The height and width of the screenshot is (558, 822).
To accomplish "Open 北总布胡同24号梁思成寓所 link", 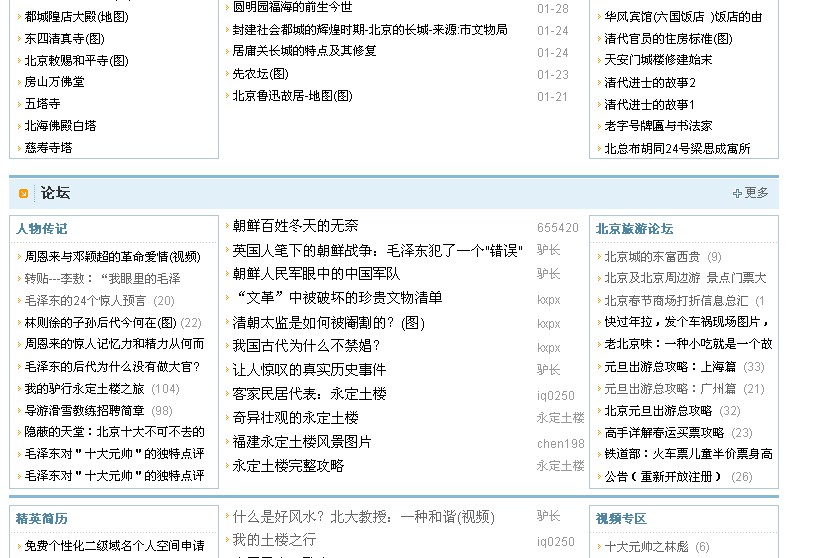I will coord(677,149).
